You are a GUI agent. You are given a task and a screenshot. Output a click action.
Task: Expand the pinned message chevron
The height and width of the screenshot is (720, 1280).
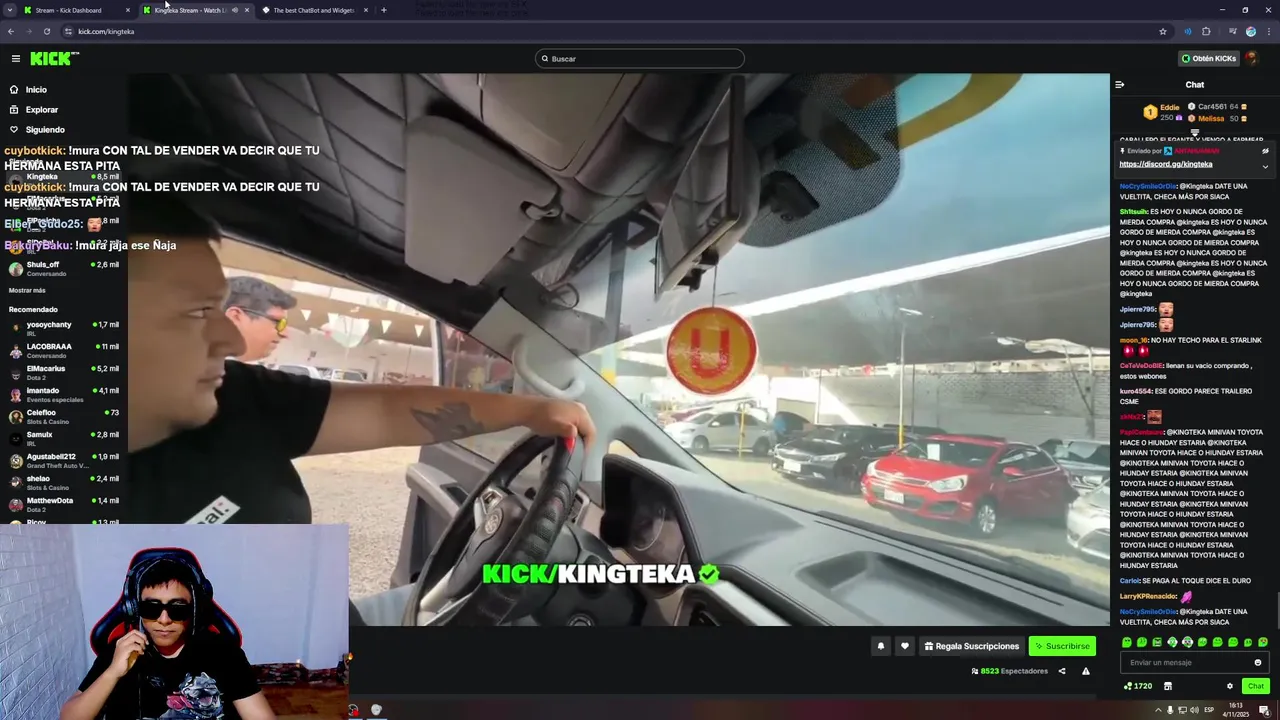1265,166
